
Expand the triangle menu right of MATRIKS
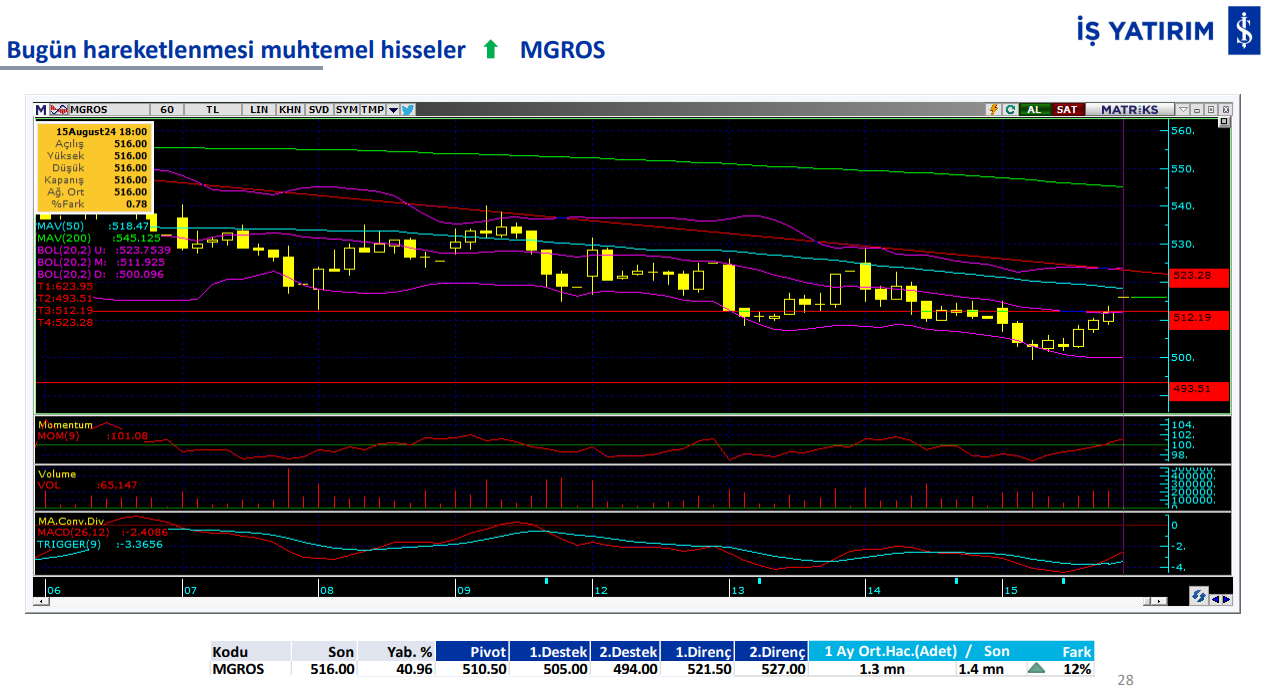pos(1183,109)
